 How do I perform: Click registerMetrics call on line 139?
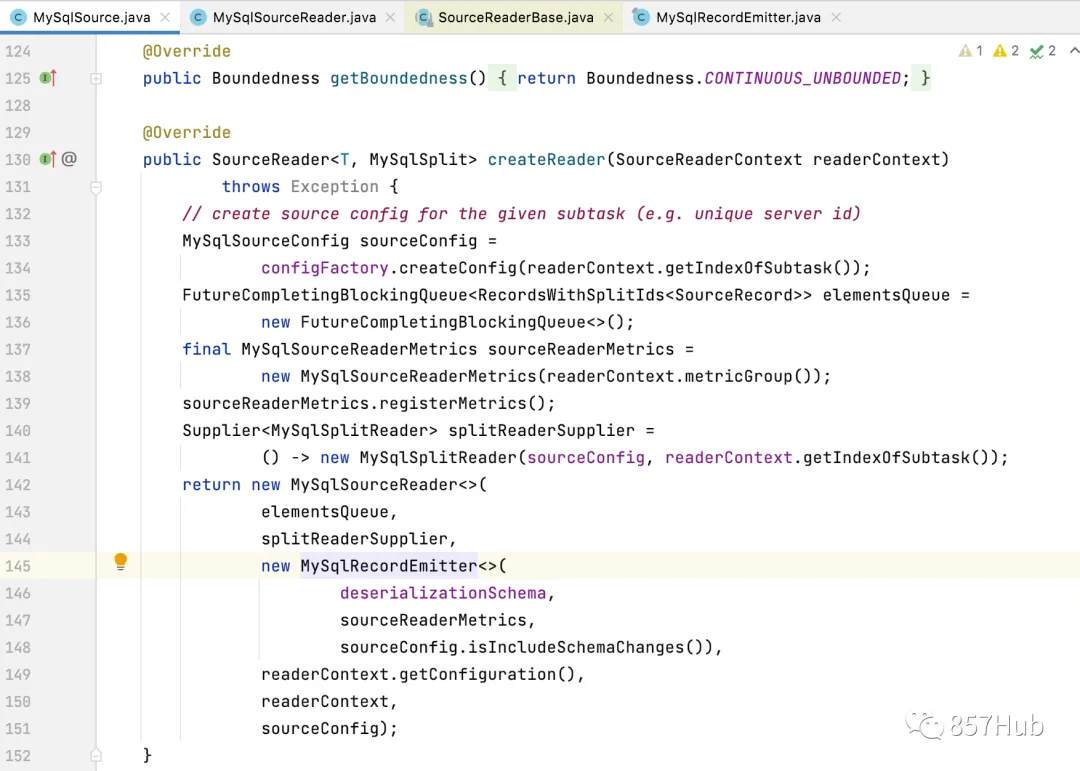click(x=453, y=404)
